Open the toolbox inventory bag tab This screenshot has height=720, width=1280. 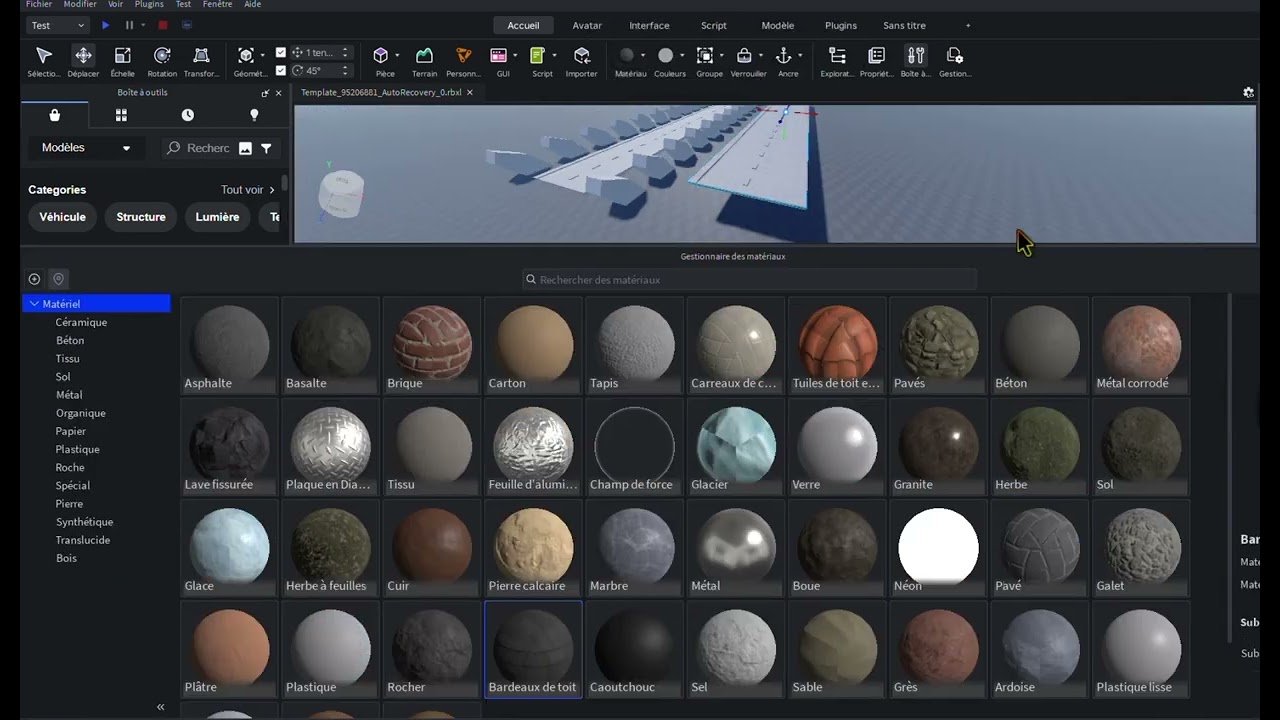point(55,115)
